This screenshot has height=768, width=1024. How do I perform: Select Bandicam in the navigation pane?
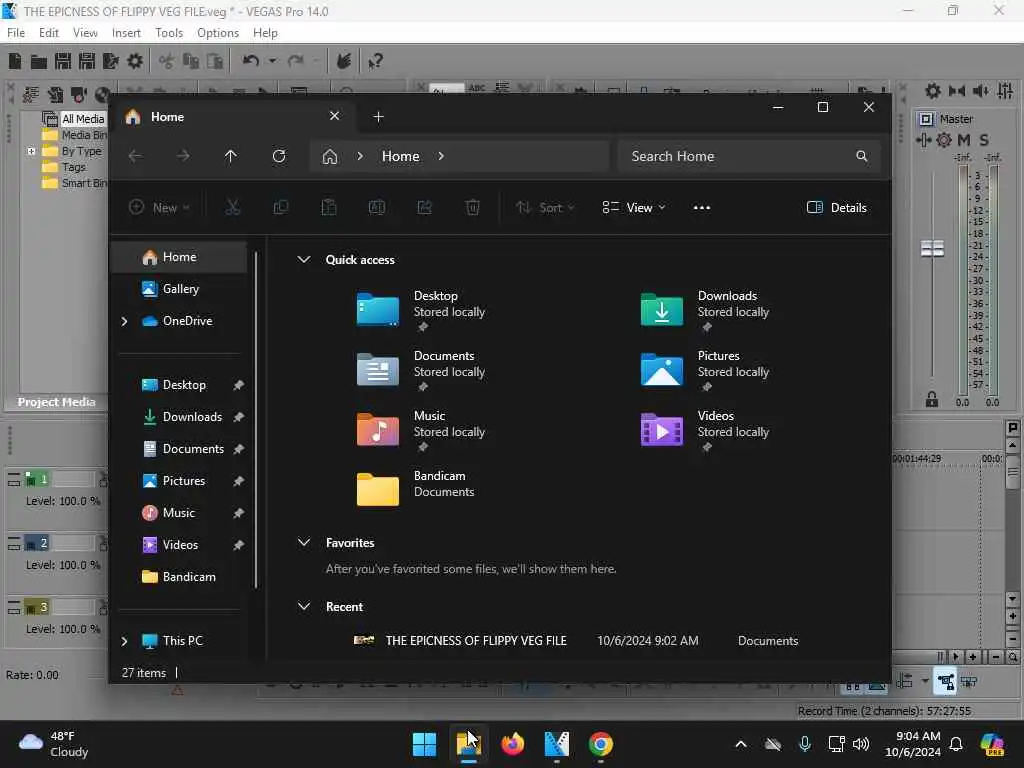180,577
